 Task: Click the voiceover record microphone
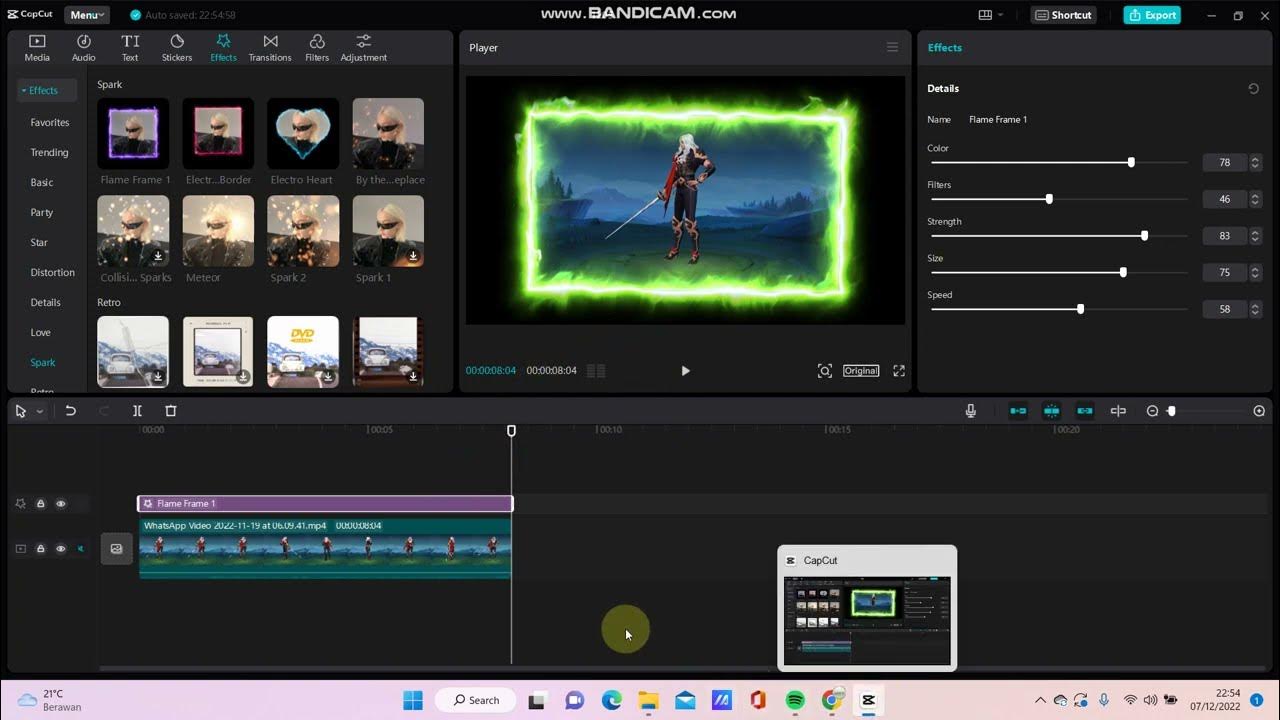(x=970, y=411)
